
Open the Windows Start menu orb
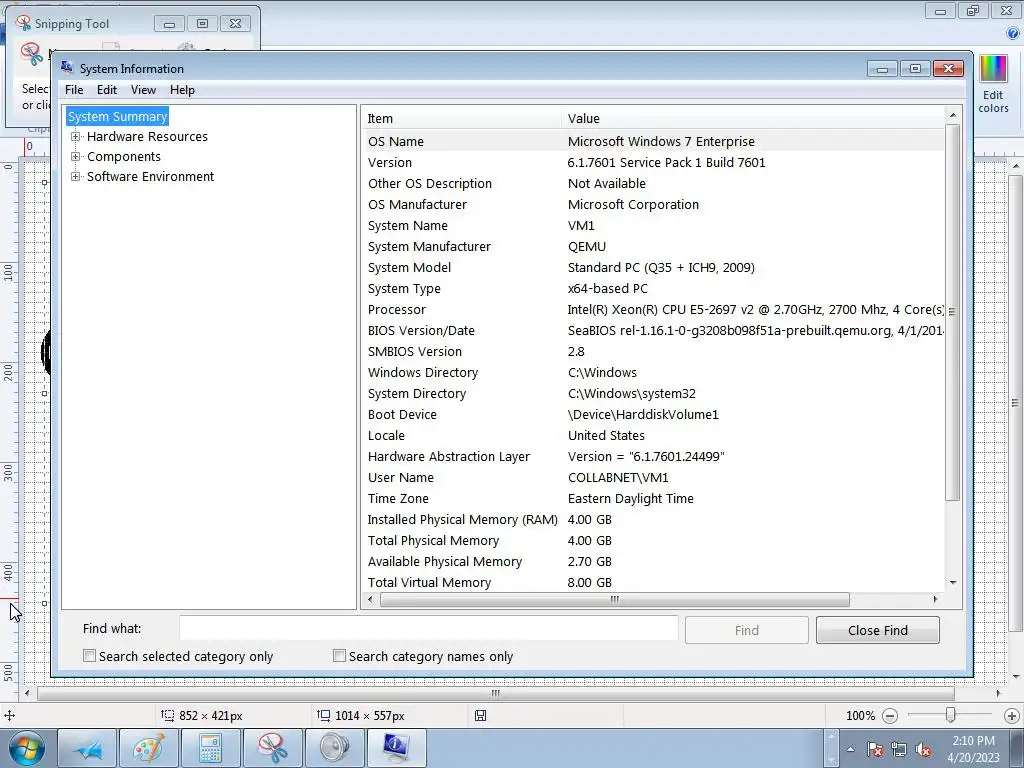coord(27,748)
